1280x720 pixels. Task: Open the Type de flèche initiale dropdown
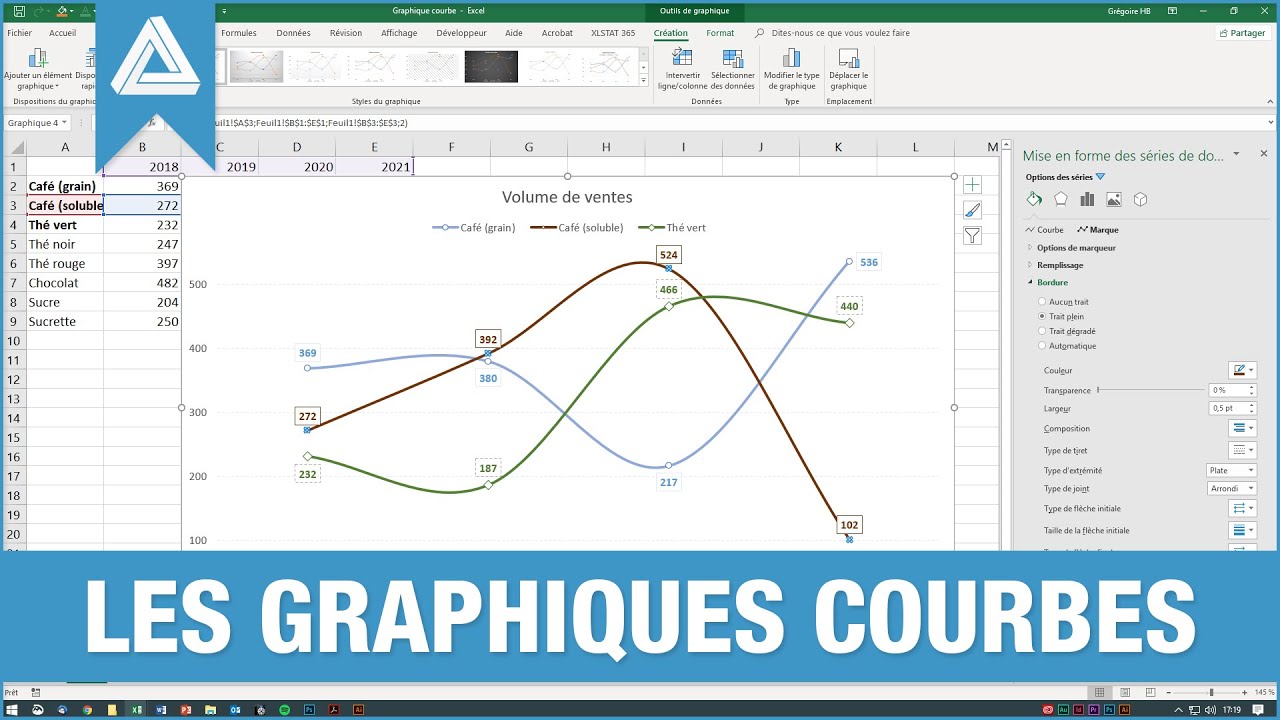click(x=1242, y=509)
